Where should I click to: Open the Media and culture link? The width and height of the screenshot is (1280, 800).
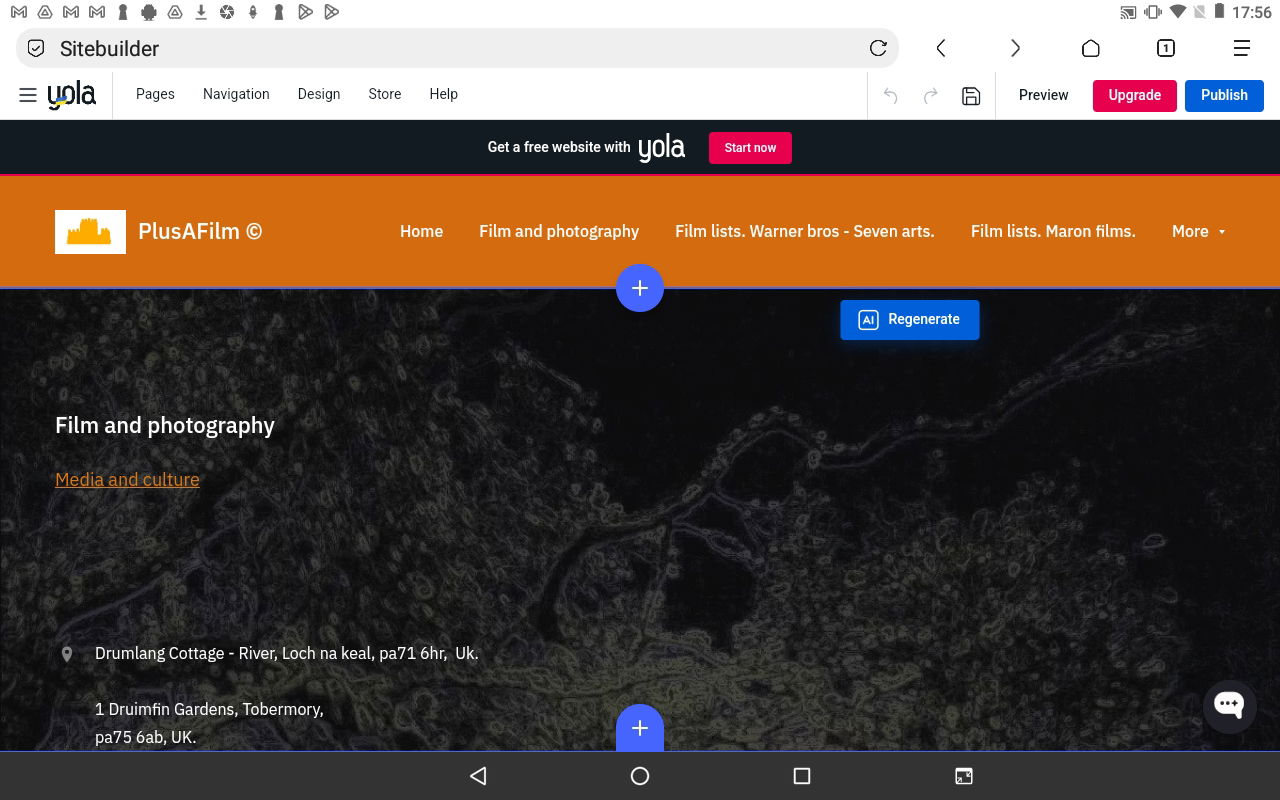127,479
